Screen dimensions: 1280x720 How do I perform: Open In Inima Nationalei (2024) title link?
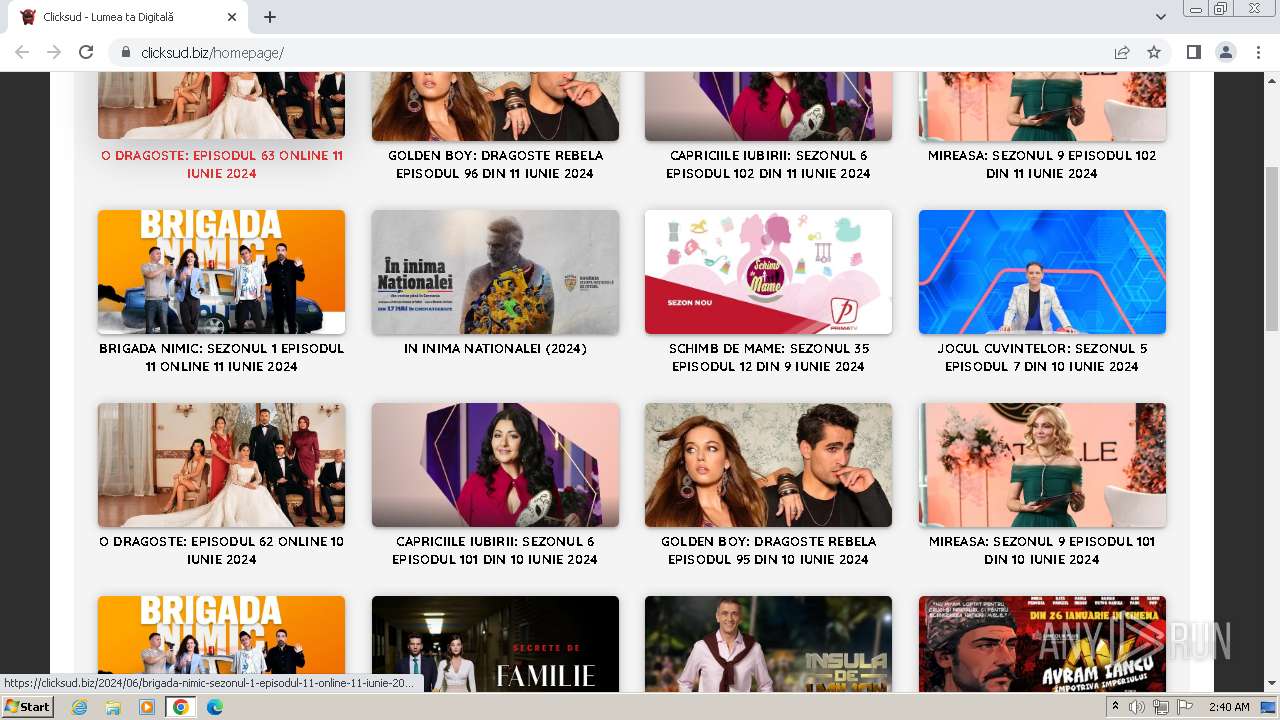[x=495, y=349]
